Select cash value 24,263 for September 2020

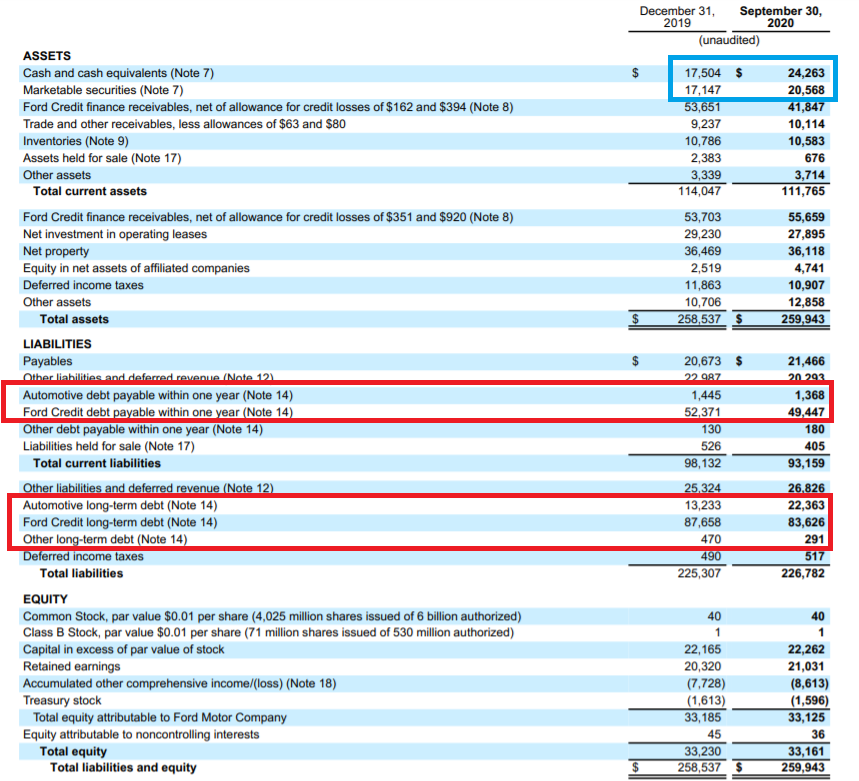(806, 73)
